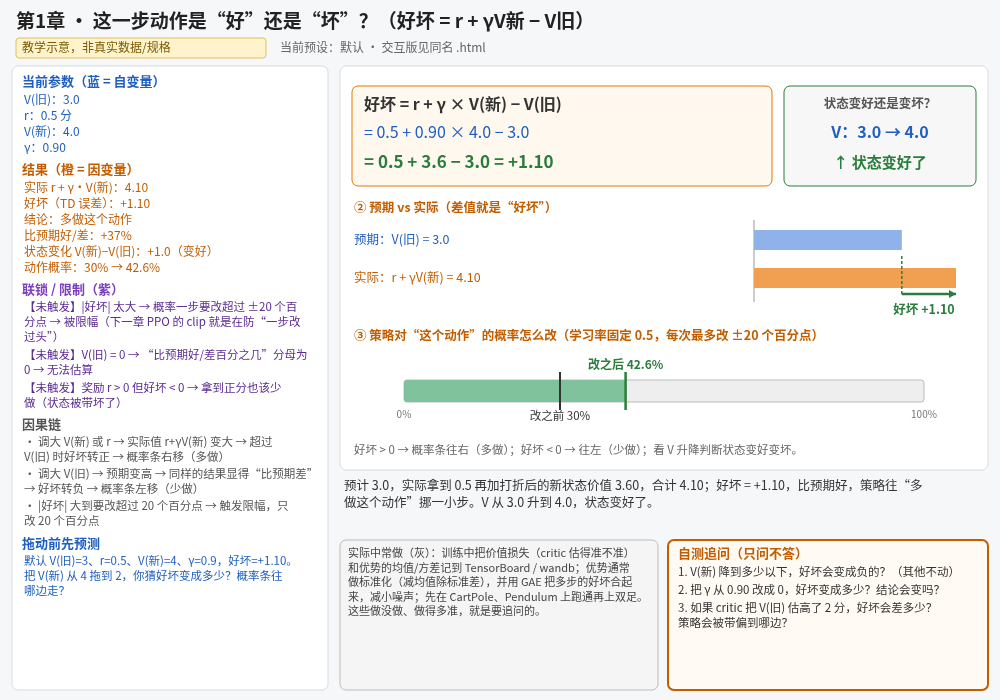Click the "自测追问（只问不答）" heading
This screenshot has width=1000, height=700.
[x=739, y=553]
